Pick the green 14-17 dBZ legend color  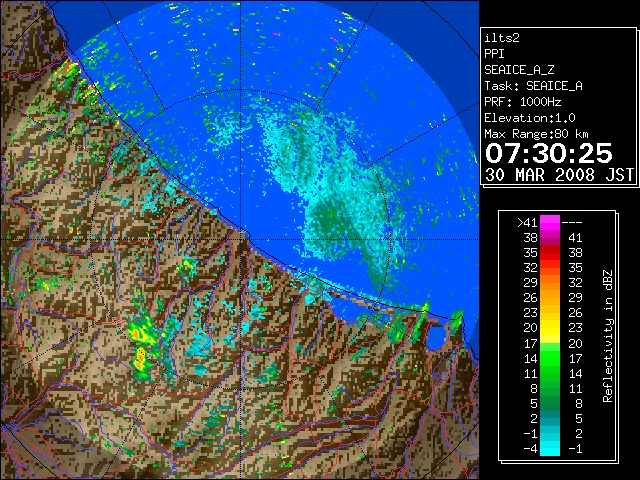point(550,358)
